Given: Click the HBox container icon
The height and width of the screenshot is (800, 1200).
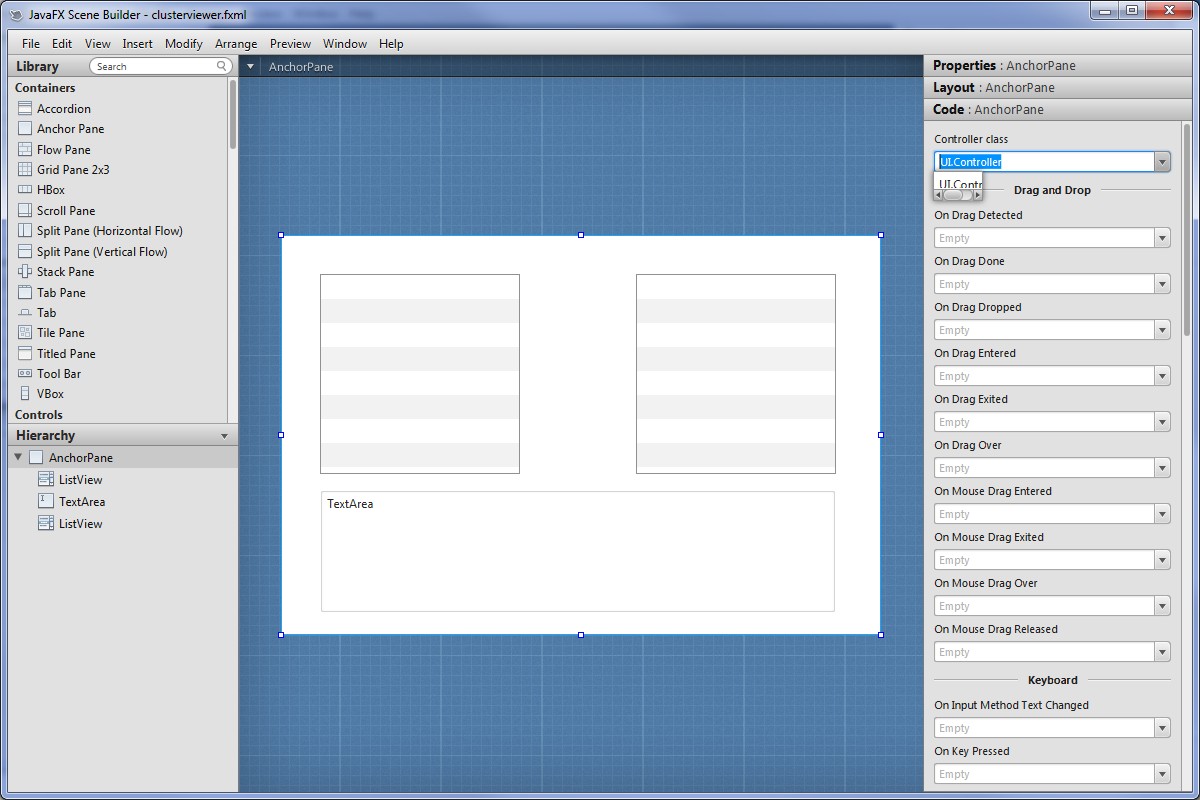Looking at the screenshot, I should click(25, 189).
